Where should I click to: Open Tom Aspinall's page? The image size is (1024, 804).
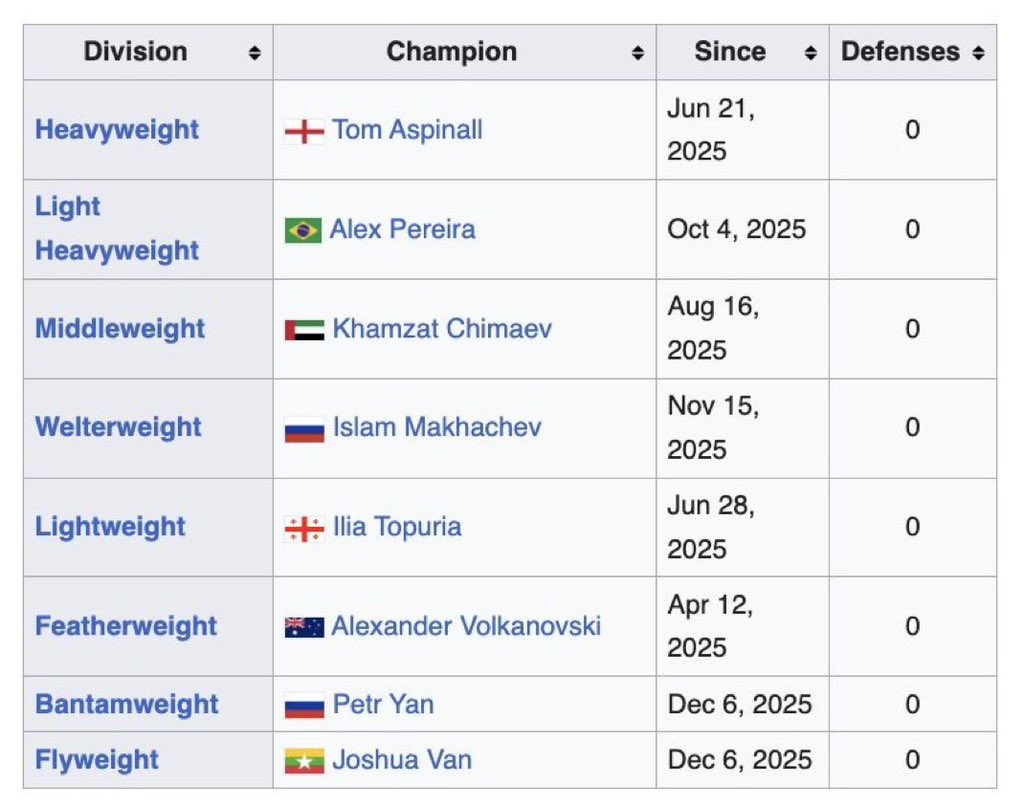[x=407, y=130]
